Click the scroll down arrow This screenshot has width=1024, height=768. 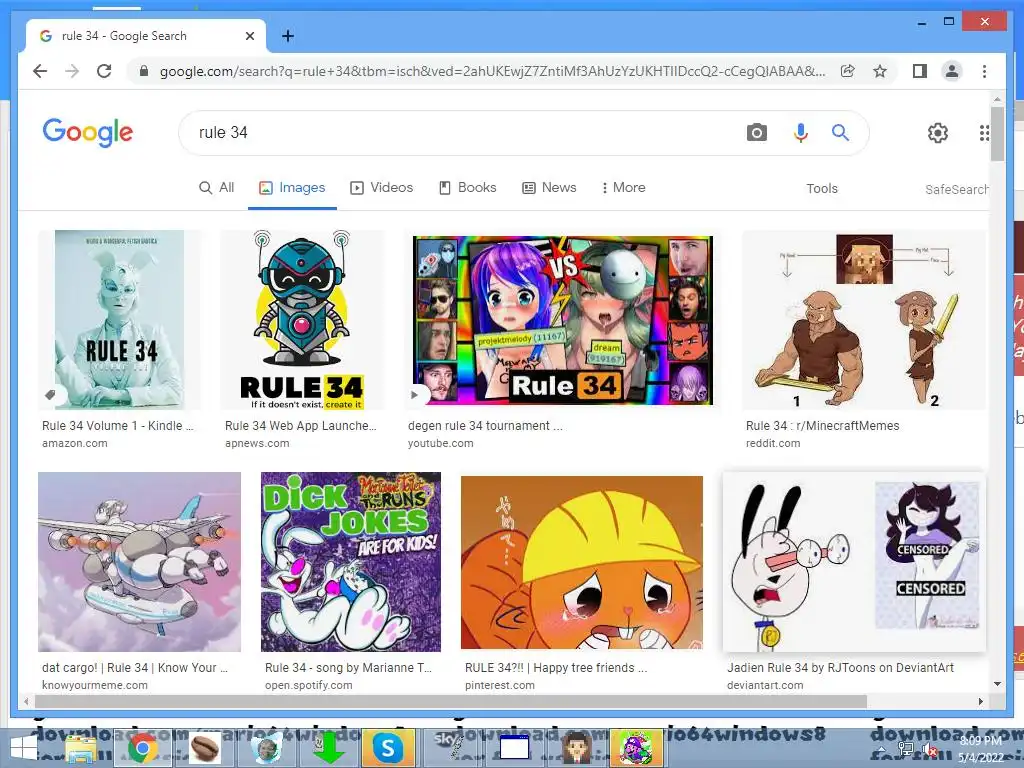[997, 684]
